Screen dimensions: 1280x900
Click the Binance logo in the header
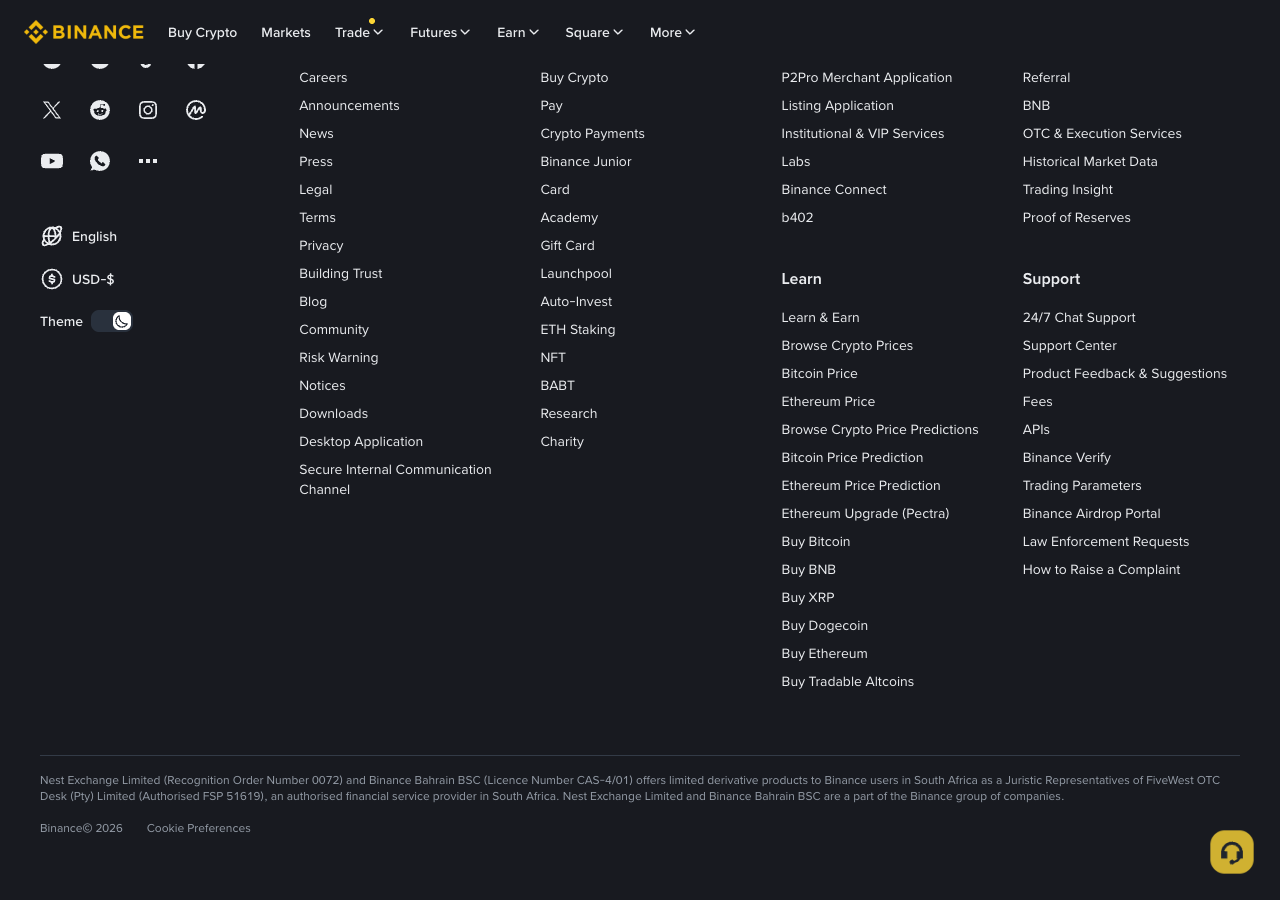[x=84, y=32]
